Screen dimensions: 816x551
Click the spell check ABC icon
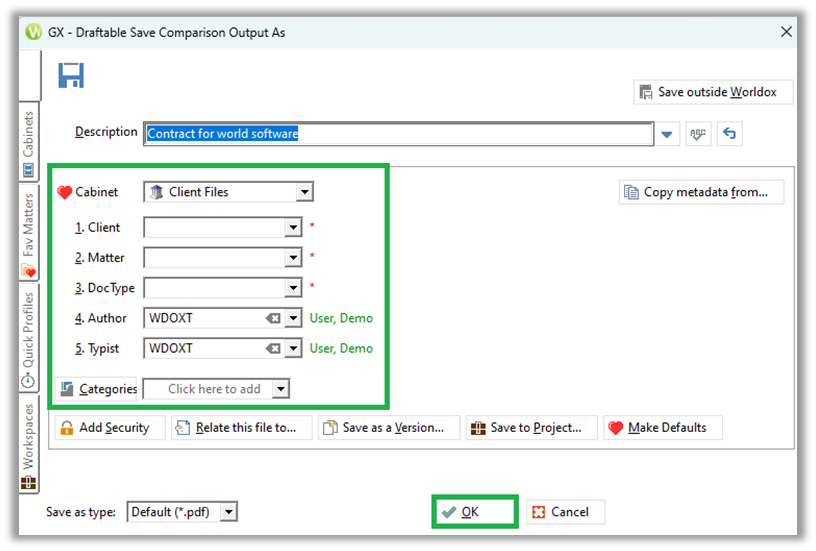pos(698,134)
